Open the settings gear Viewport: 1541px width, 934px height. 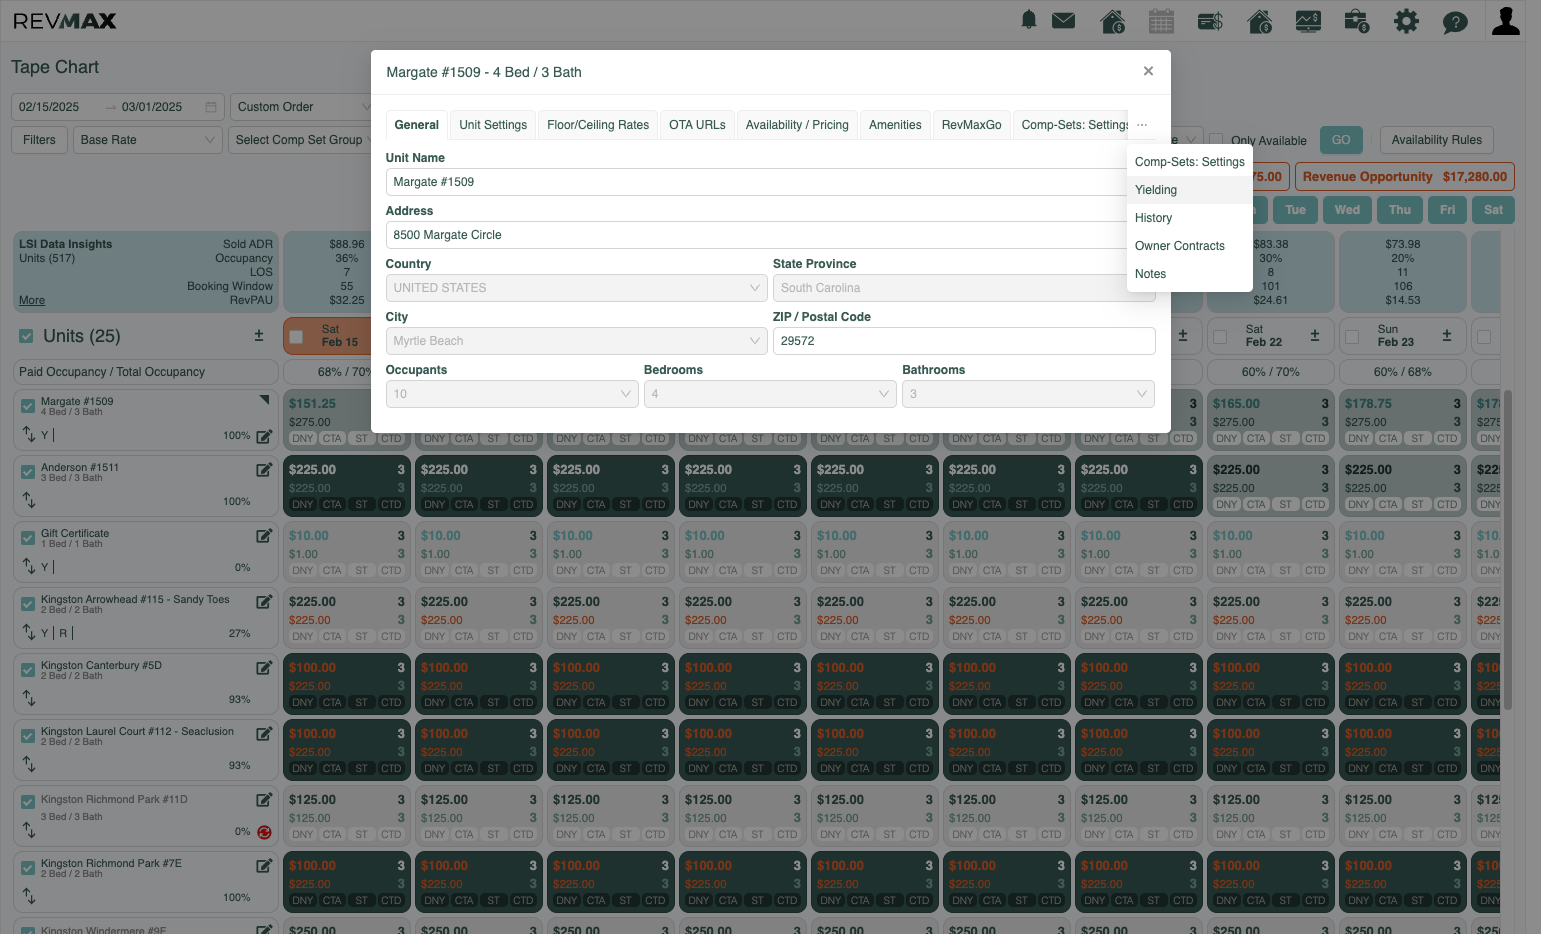1406,20
